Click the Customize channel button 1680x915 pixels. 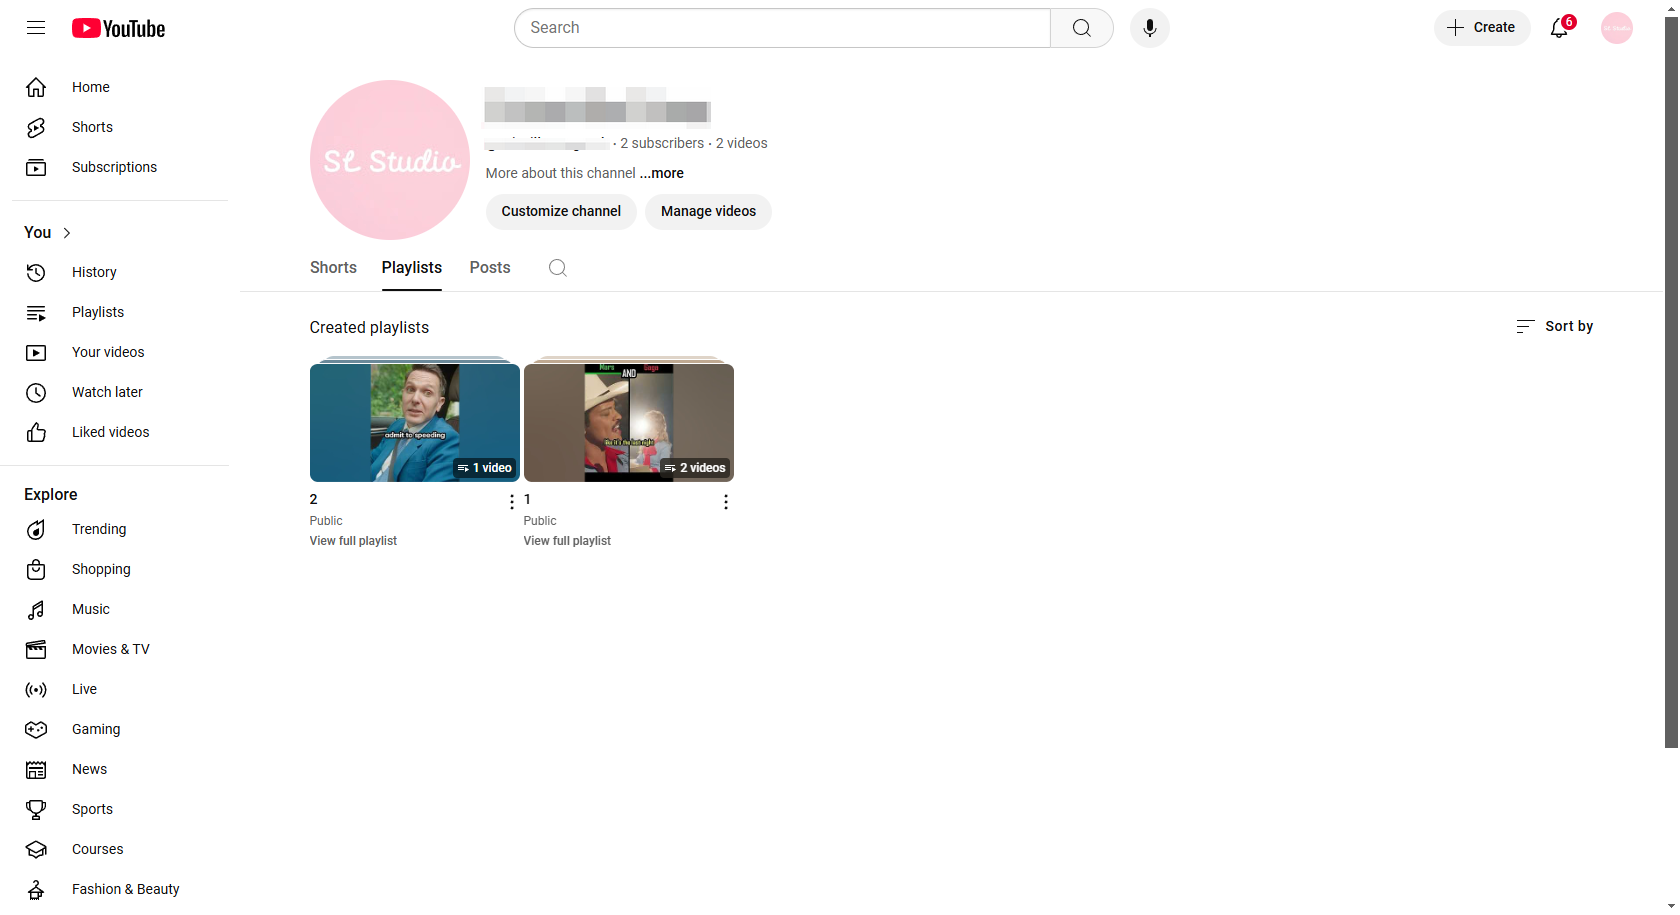pyautogui.click(x=560, y=212)
